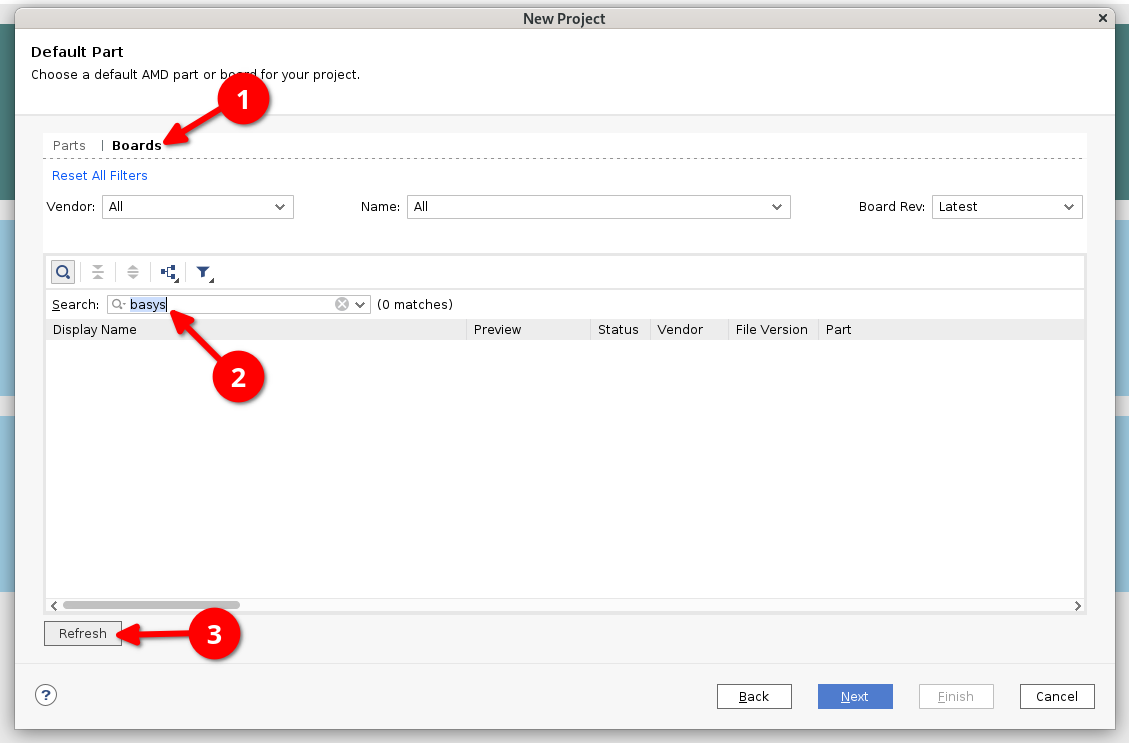Screen dimensions: 1129x743
Task: Go Back to previous wizard step
Action: click(754, 696)
